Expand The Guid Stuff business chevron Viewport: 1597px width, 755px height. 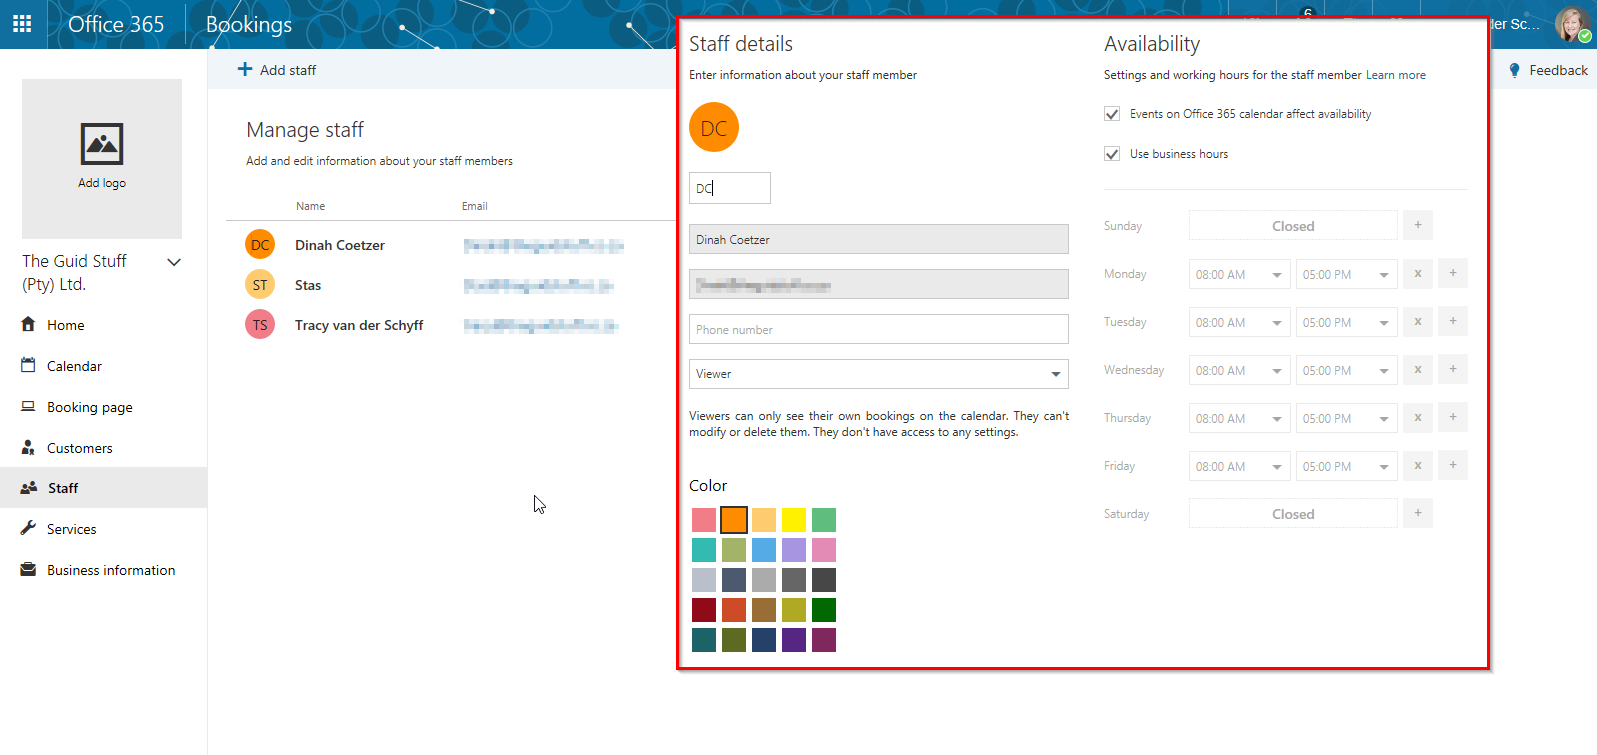174,262
